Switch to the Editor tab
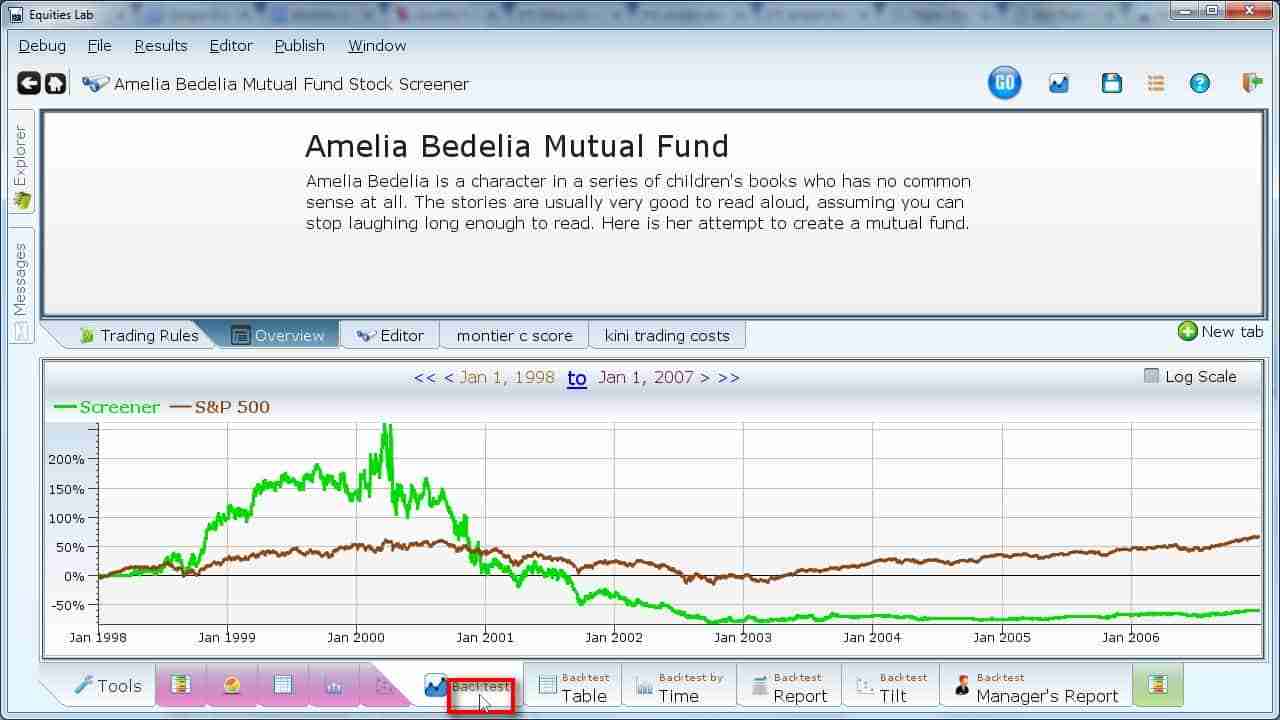1280x720 pixels. click(x=390, y=335)
